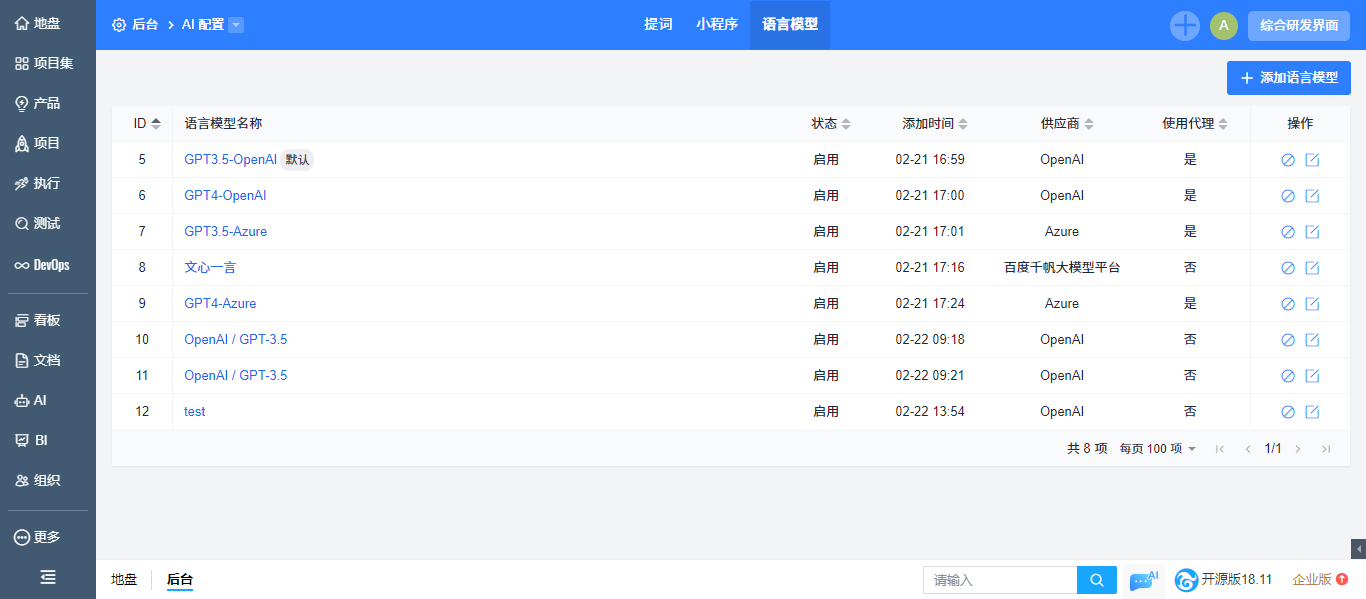Viewport: 1366px width, 599px height.
Task: Expand the right-edge collapsed panel handle
Action: coord(1358,549)
